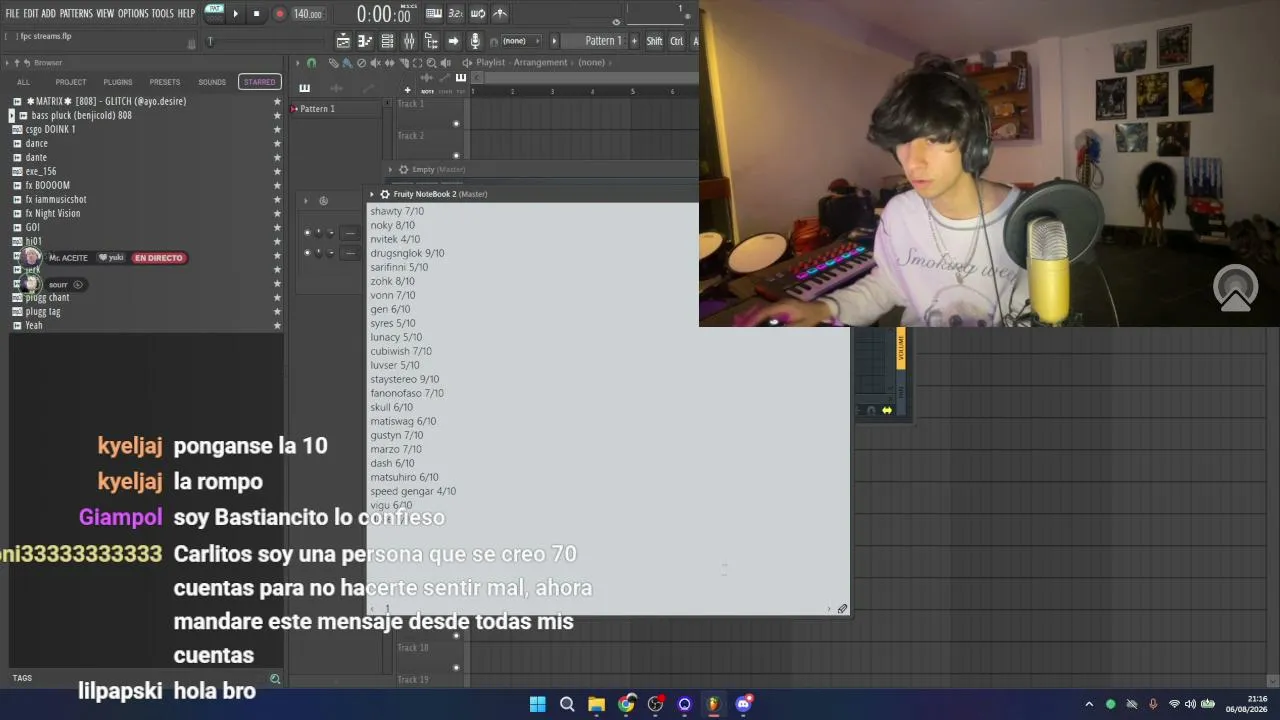Open the Mixer view

pos(409,41)
